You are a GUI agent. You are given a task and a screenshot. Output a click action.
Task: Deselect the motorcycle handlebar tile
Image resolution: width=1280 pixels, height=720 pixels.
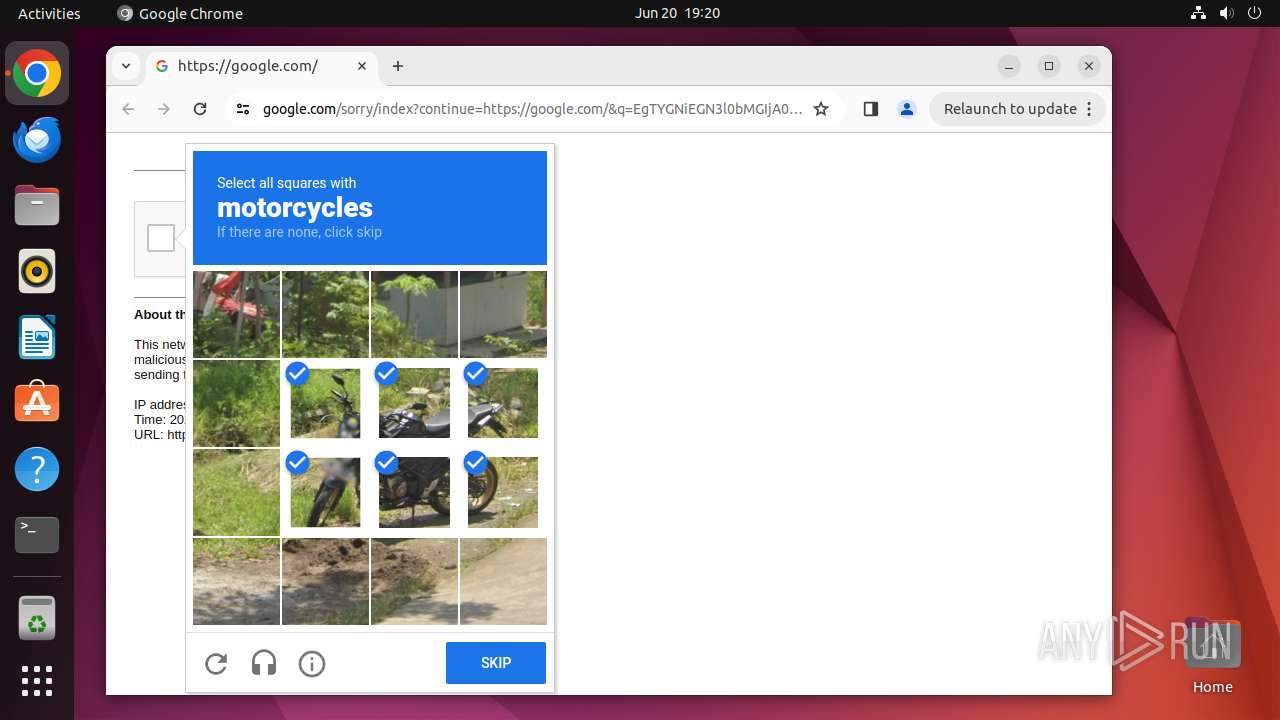[325, 403]
